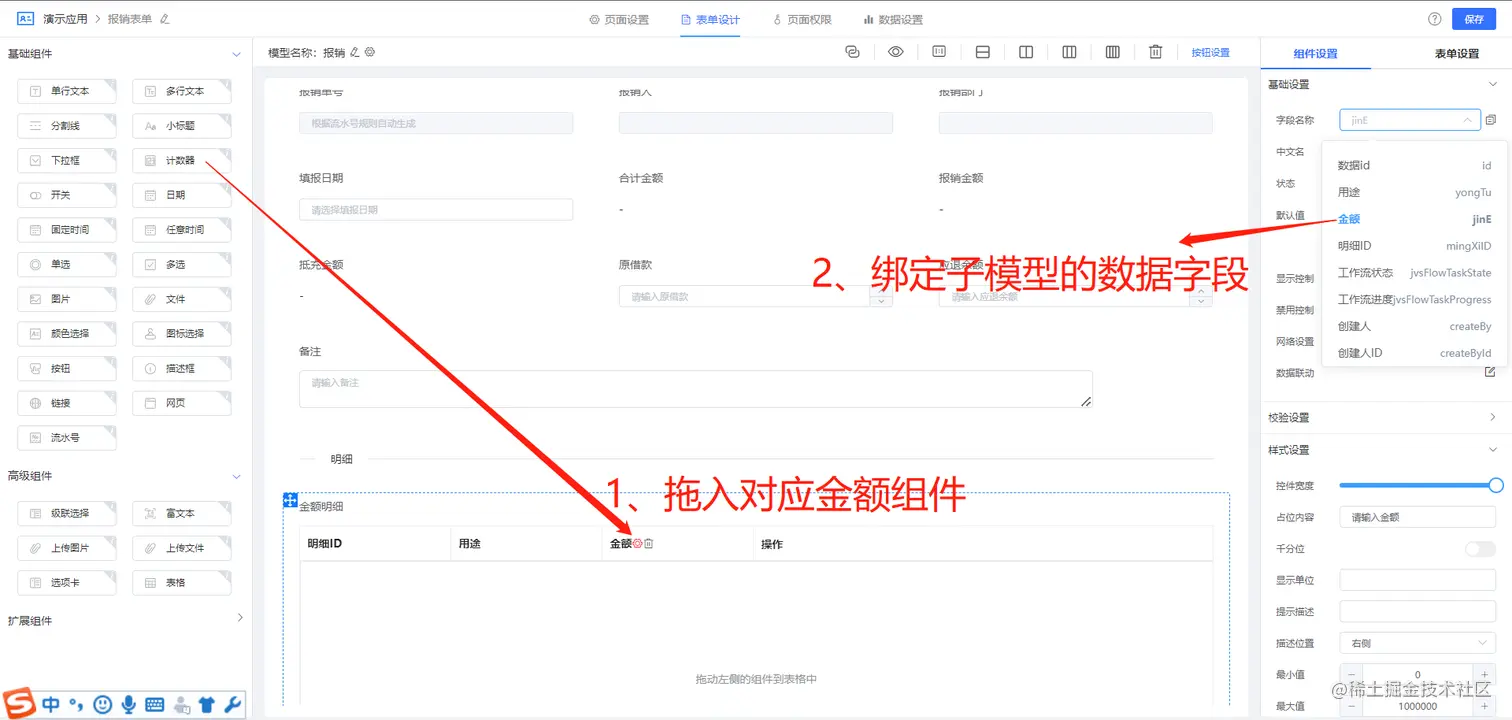Click the 填报日期 date input
The height and width of the screenshot is (720, 1512).
click(x=436, y=210)
